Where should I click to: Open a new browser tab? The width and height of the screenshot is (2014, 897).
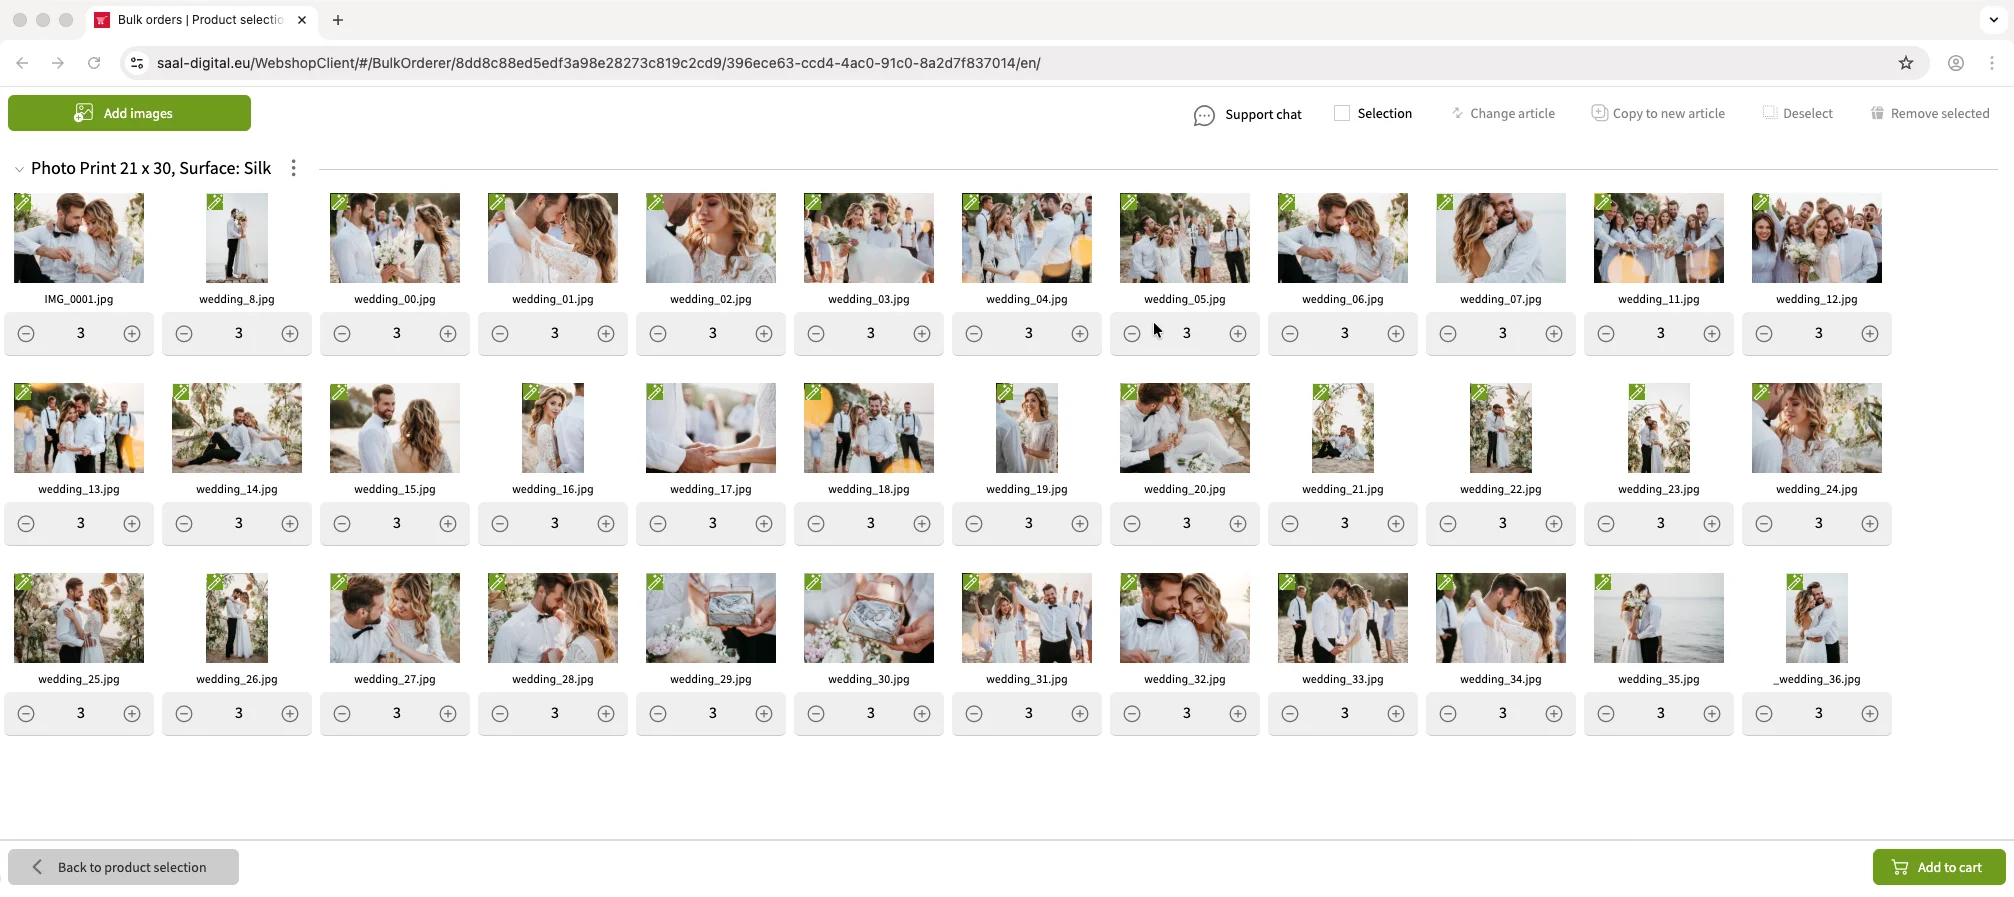(338, 20)
